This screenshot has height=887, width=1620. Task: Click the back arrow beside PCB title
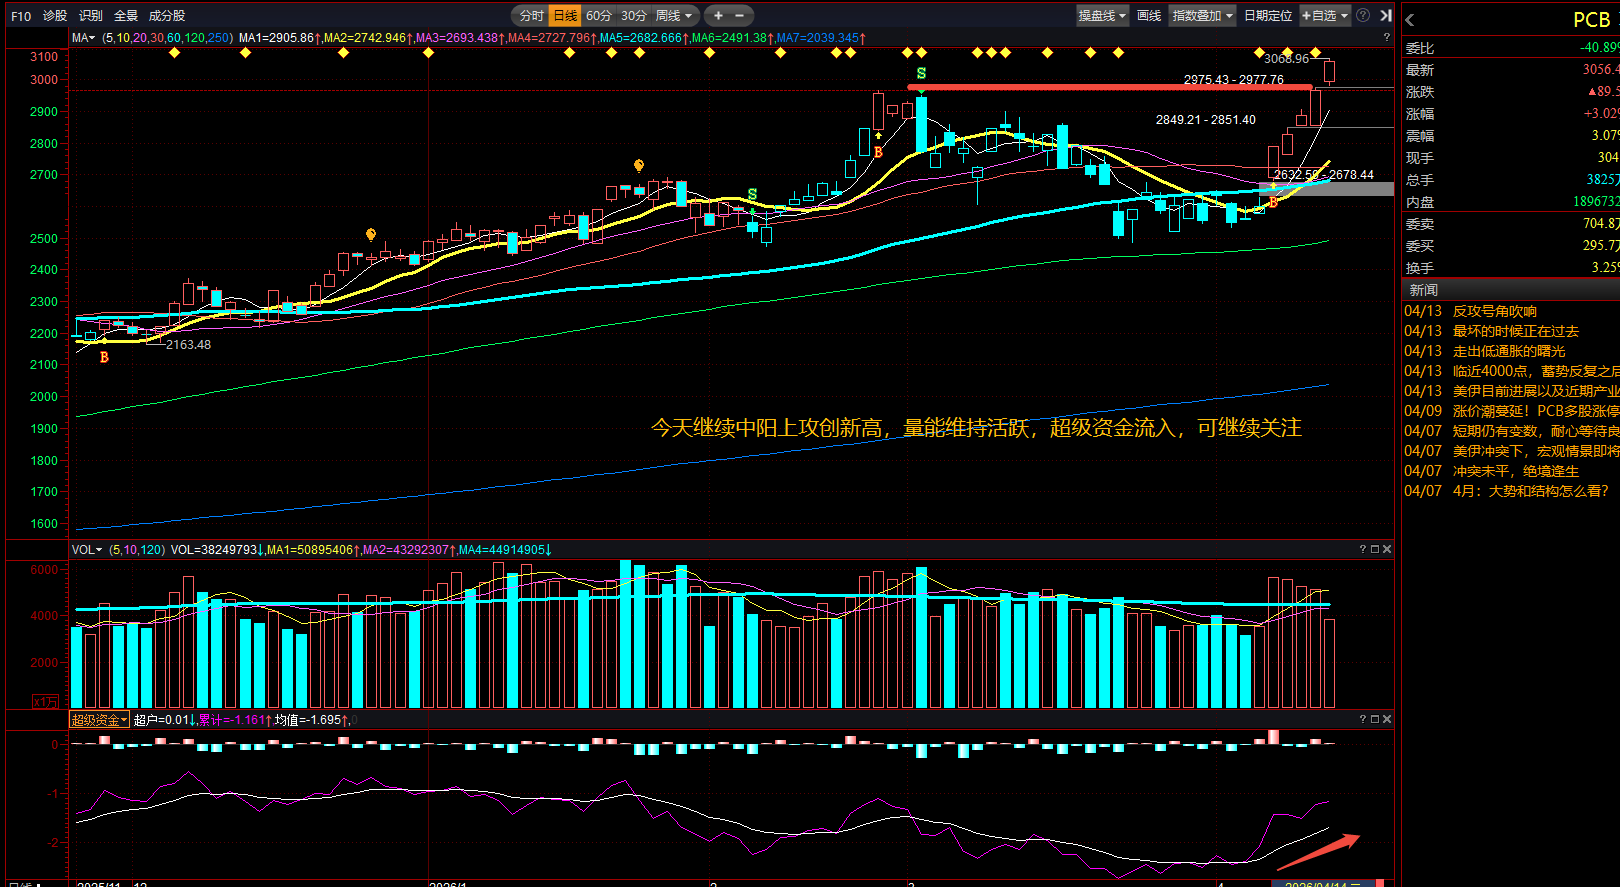tap(1410, 20)
